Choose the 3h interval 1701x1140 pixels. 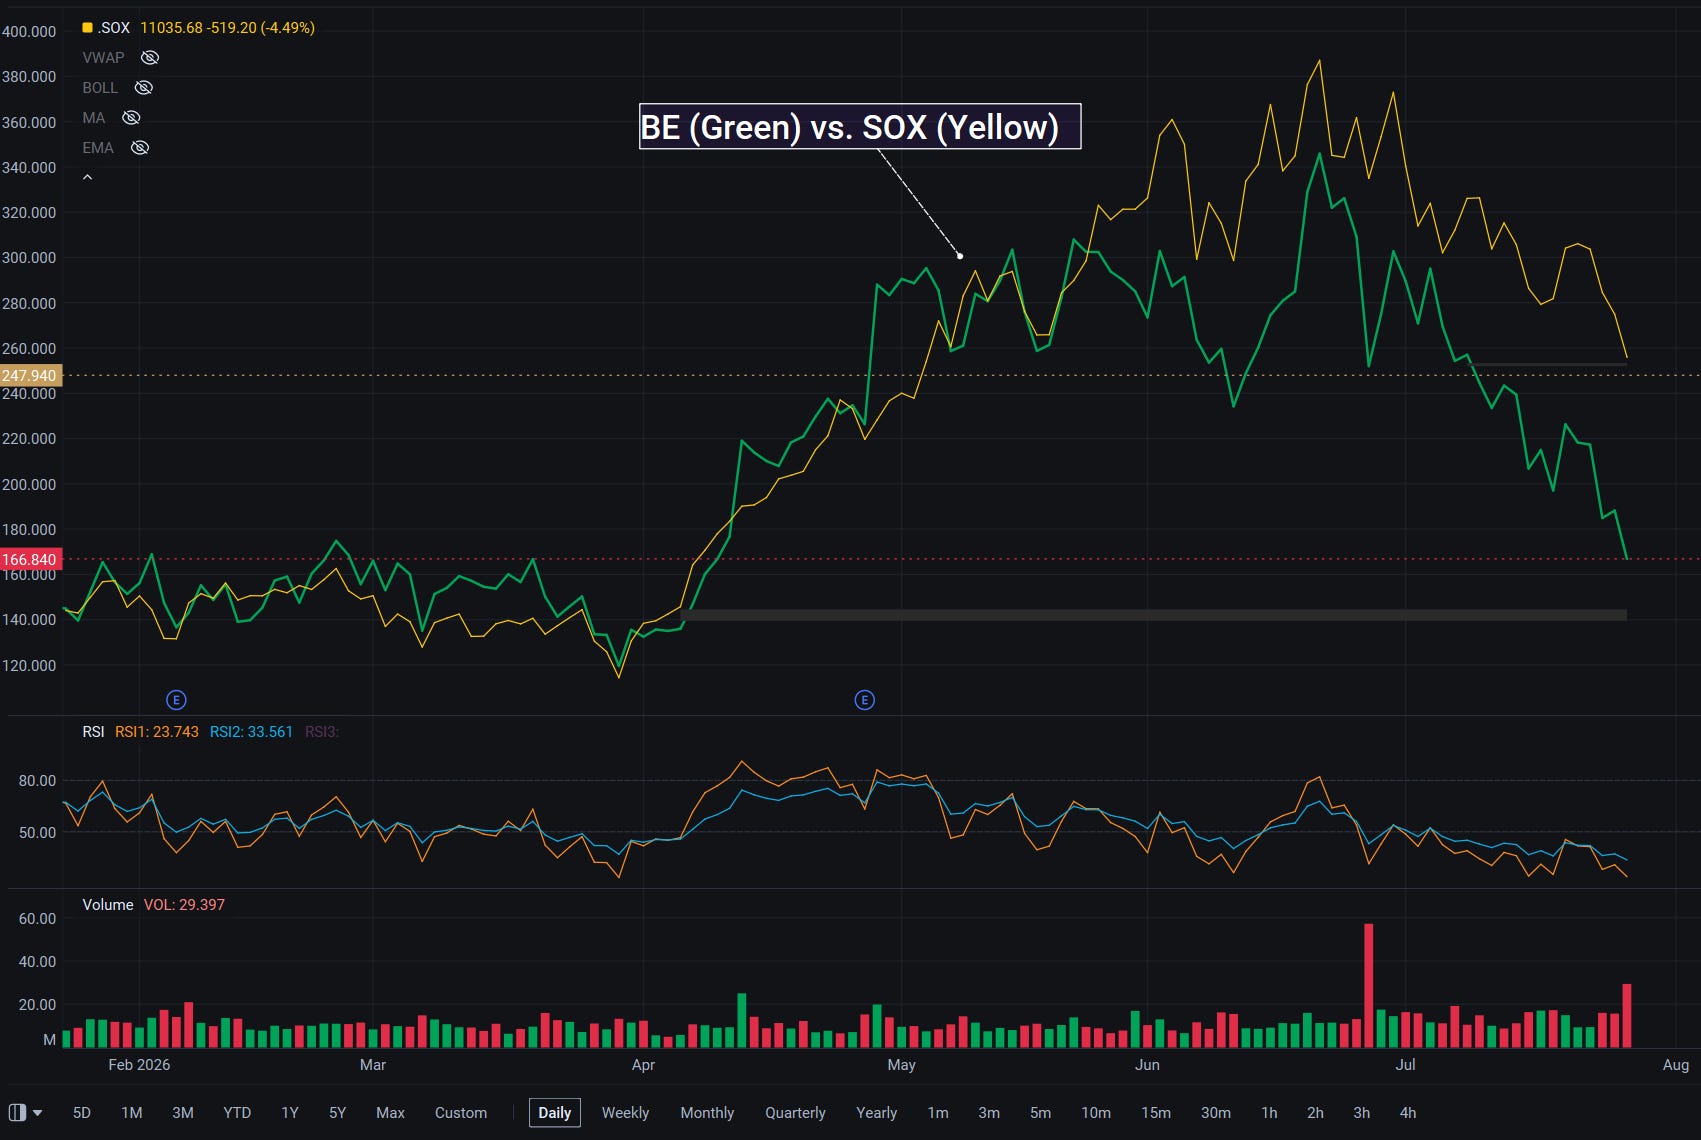tap(1362, 1112)
